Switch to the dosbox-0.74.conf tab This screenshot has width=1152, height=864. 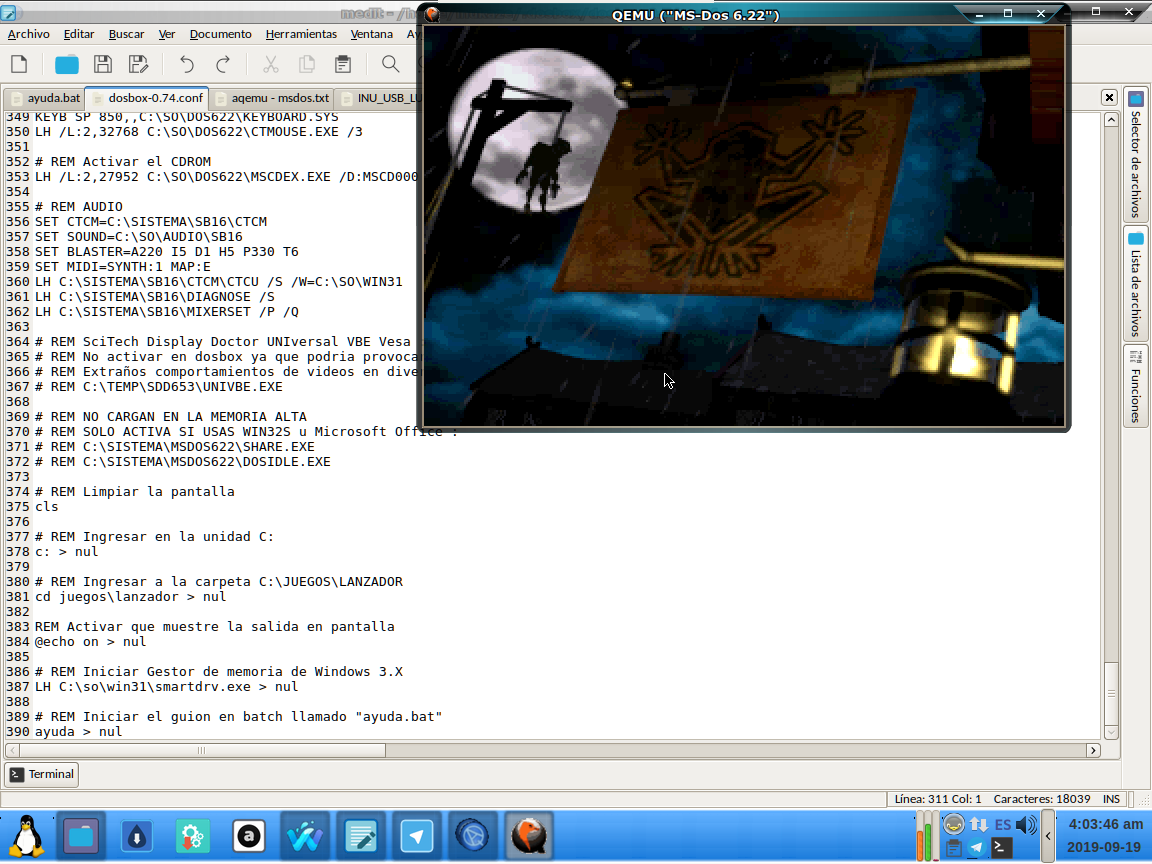(x=147, y=98)
